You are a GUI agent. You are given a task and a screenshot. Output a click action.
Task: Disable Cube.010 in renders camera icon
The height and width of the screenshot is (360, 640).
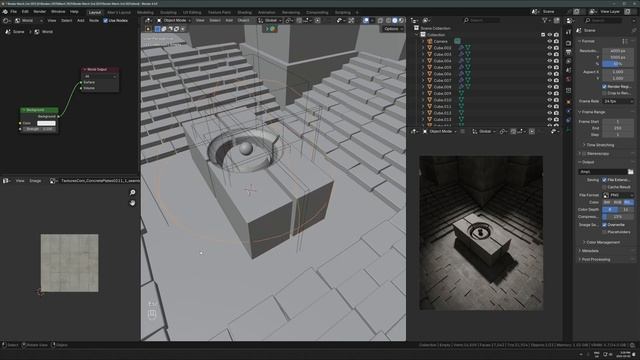(x=556, y=100)
